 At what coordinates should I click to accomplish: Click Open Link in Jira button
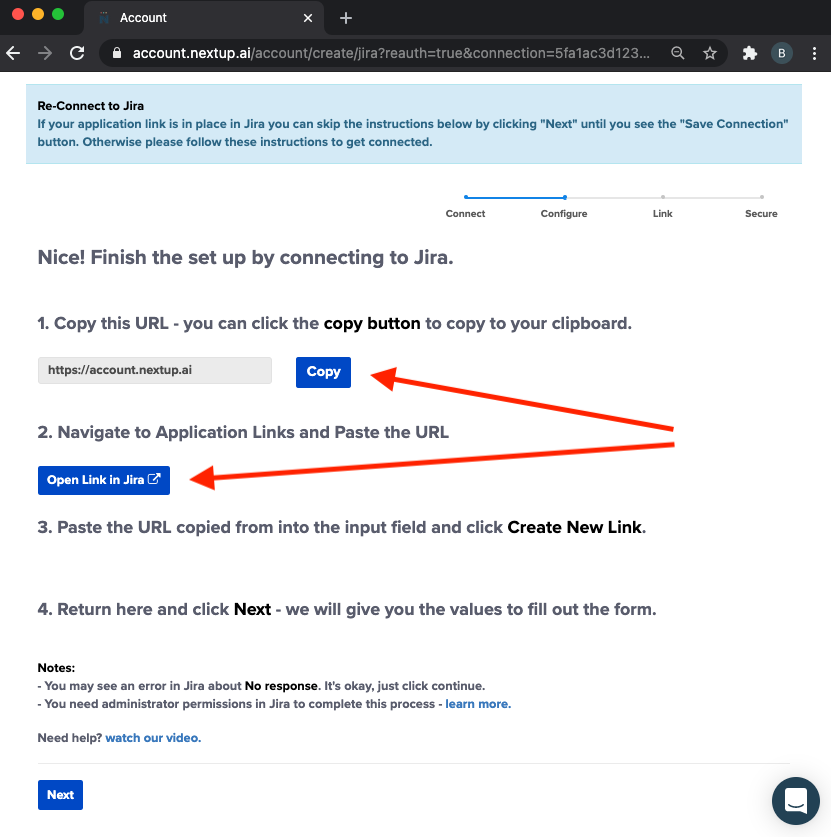(x=104, y=480)
